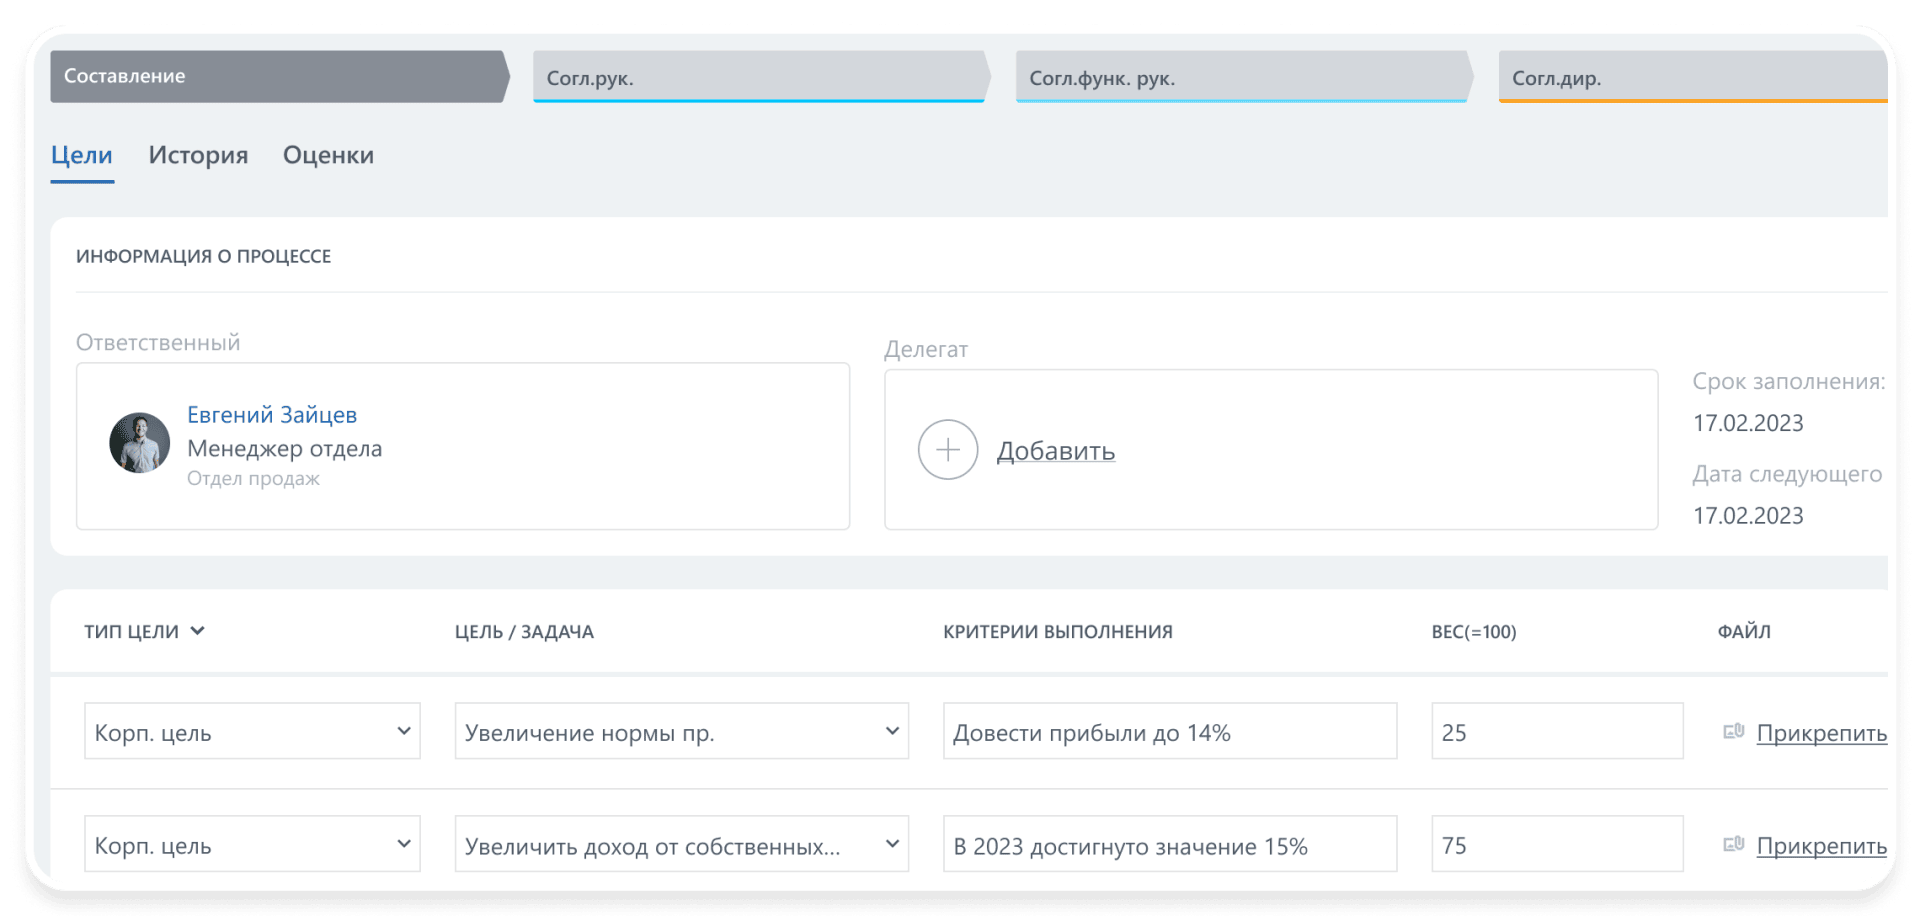Click the ИНФОРМАЦИЯ О ПРОЦЕССЕ heading
The image size is (1920, 916).
tap(204, 257)
